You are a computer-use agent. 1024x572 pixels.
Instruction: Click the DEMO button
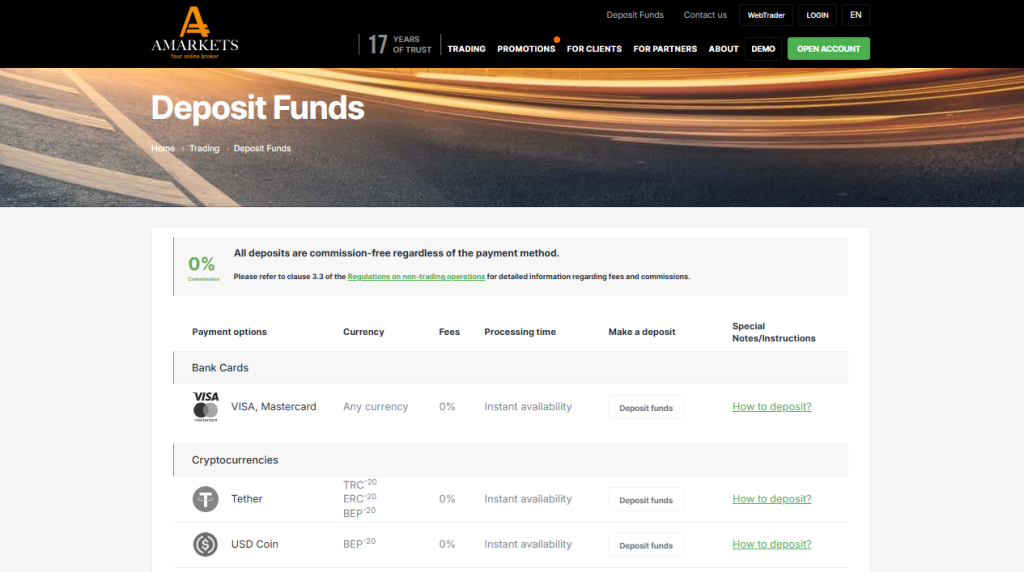point(763,49)
